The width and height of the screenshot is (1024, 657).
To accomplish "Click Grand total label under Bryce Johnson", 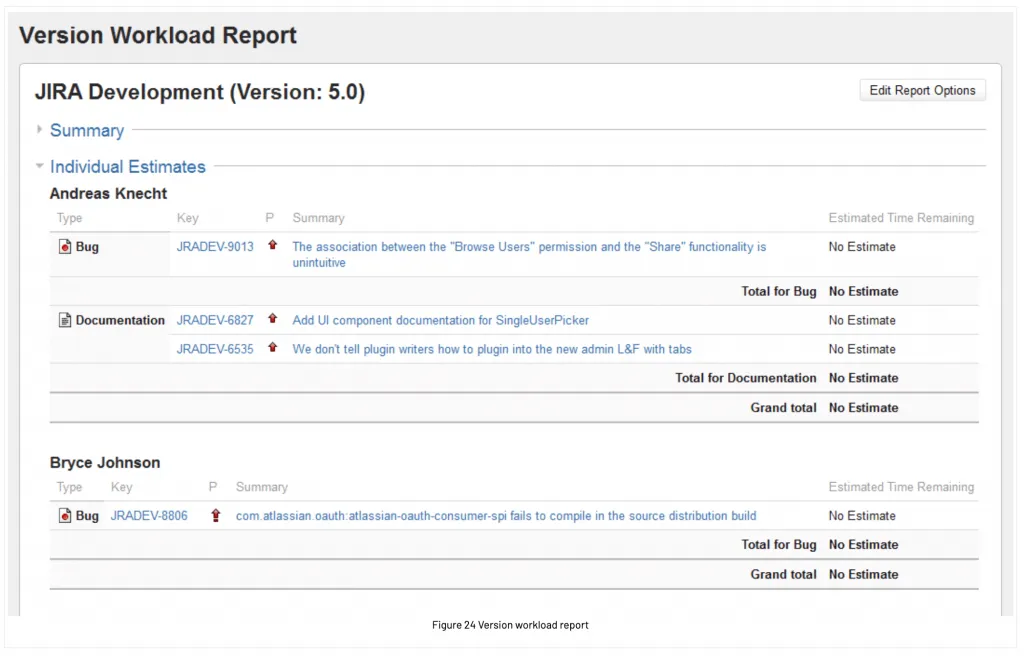I will pos(783,574).
